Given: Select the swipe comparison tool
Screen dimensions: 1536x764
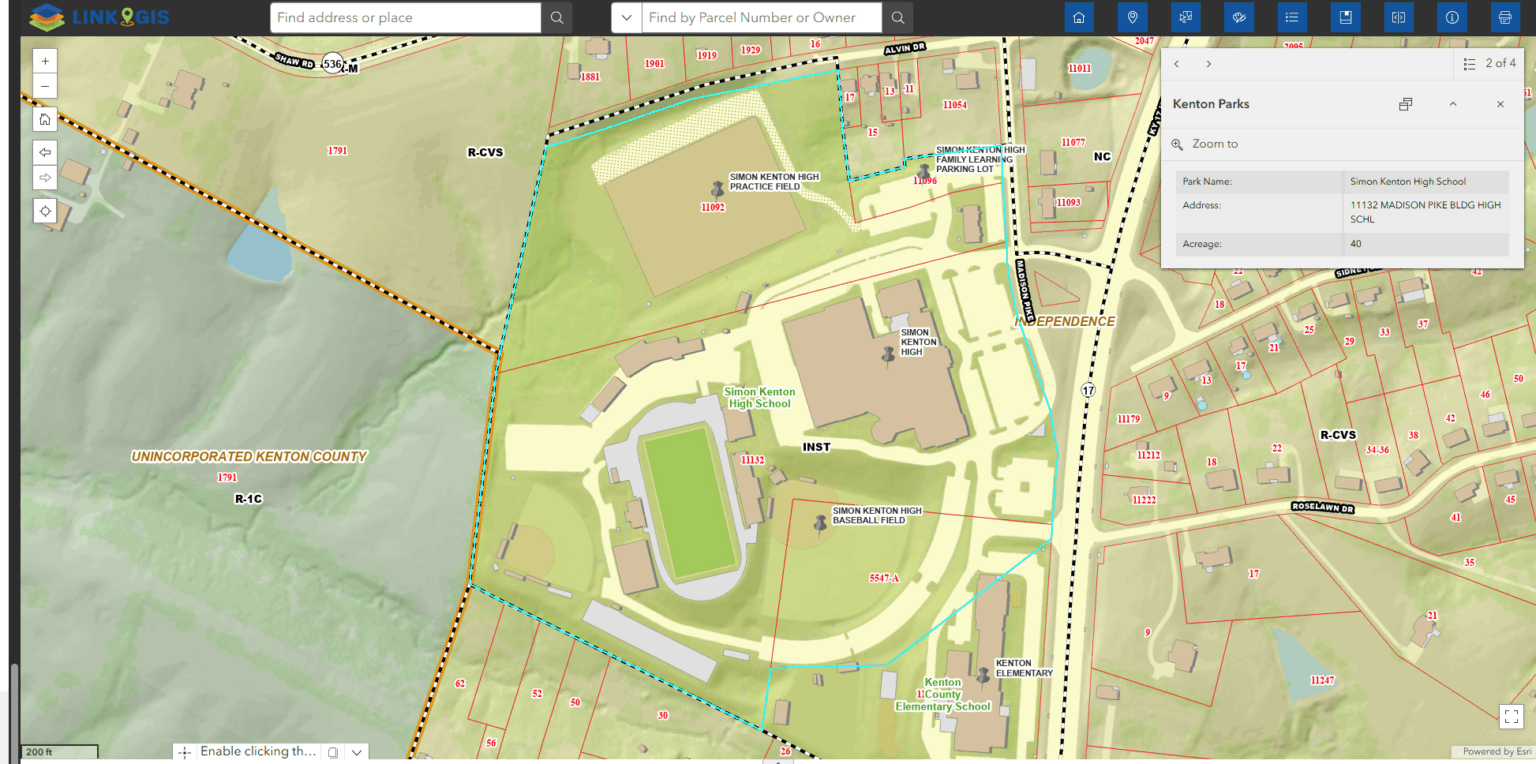Looking at the screenshot, I should (1398, 17).
